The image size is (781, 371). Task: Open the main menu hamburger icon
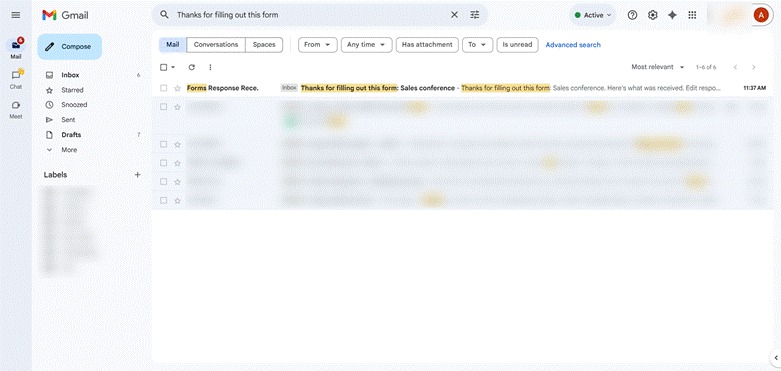pyautogui.click(x=15, y=15)
